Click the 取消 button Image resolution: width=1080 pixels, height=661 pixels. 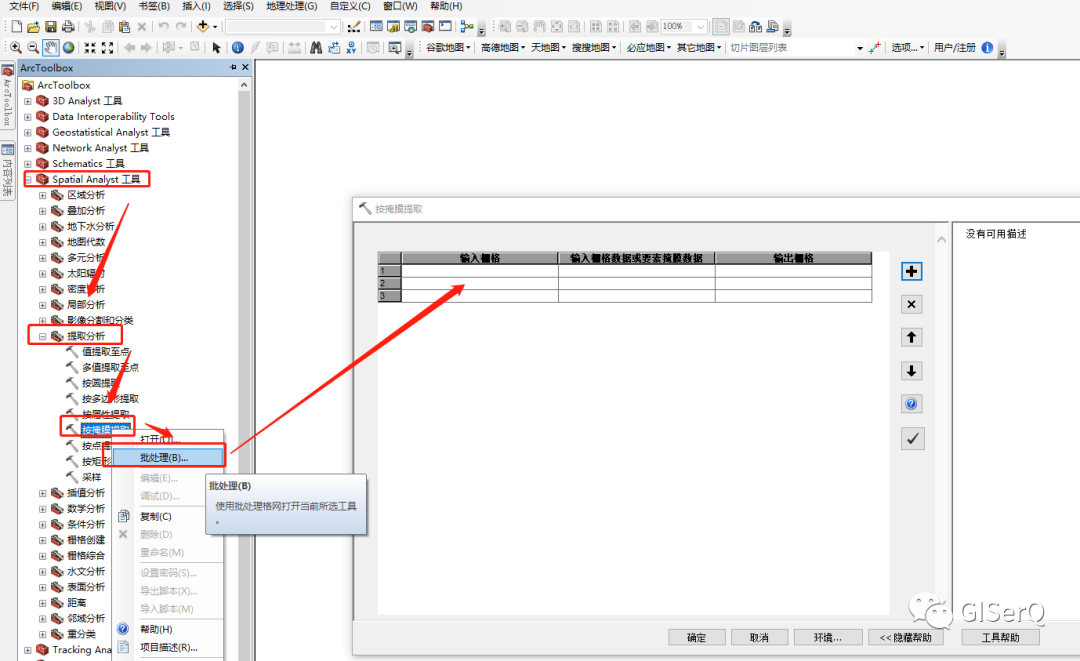pos(759,638)
